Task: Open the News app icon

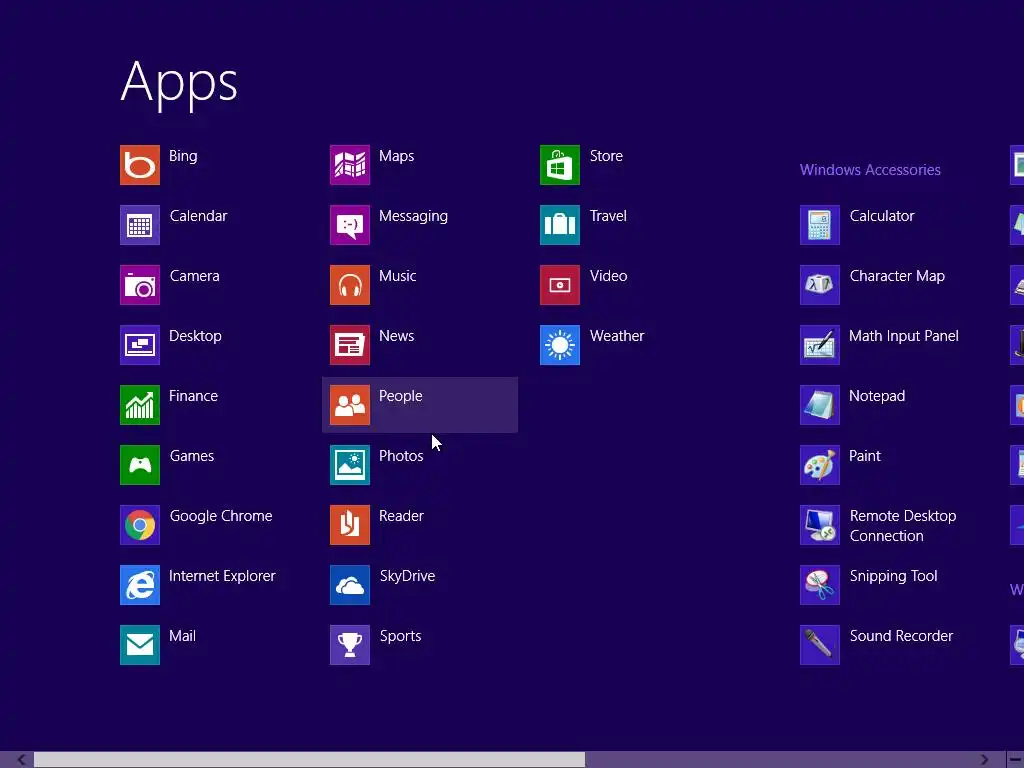Action: [350, 345]
